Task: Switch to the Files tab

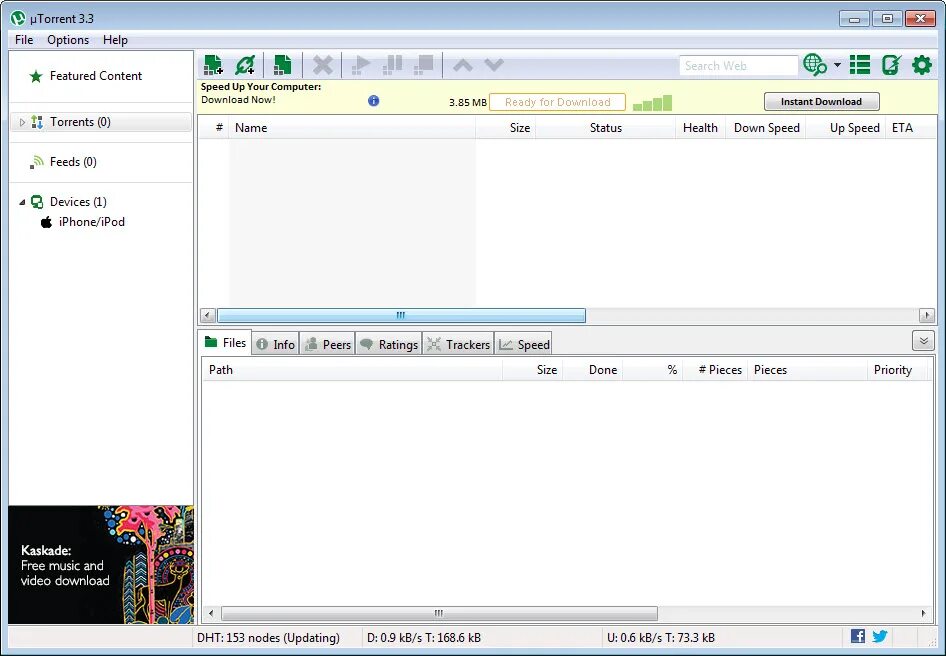Action: click(226, 343)
